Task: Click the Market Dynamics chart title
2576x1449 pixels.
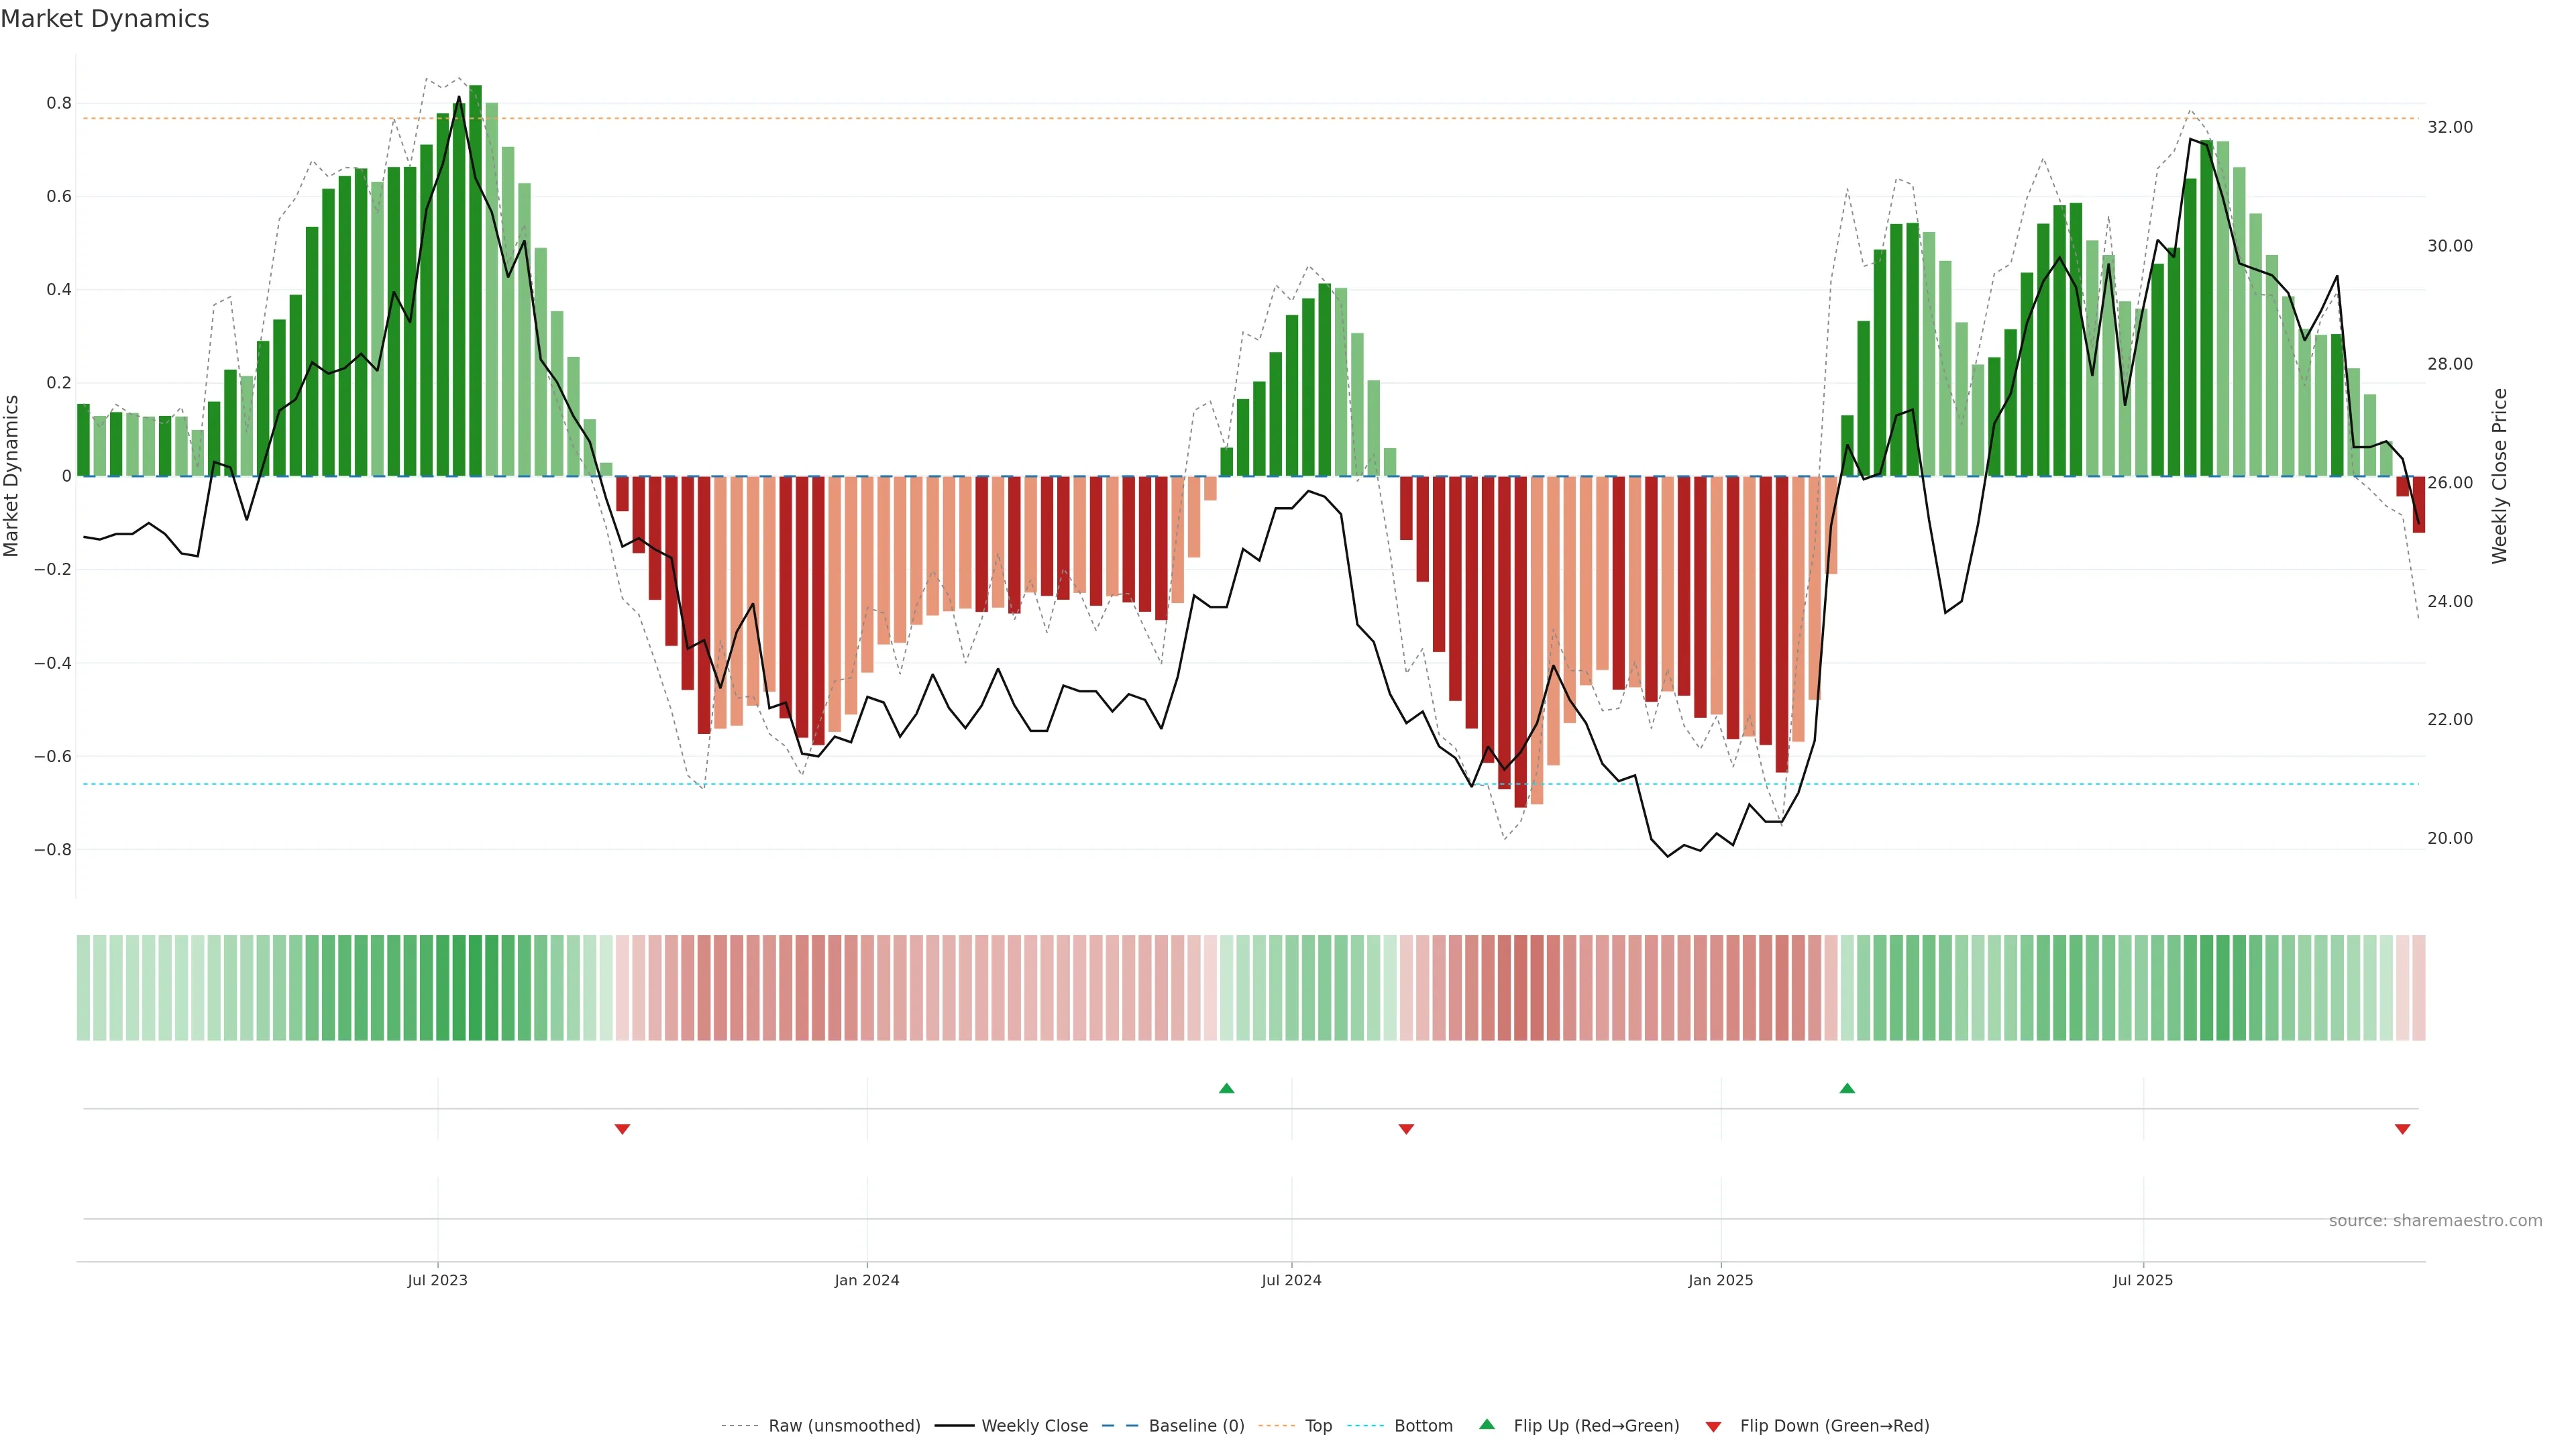Action: click(x=105, y=19)
